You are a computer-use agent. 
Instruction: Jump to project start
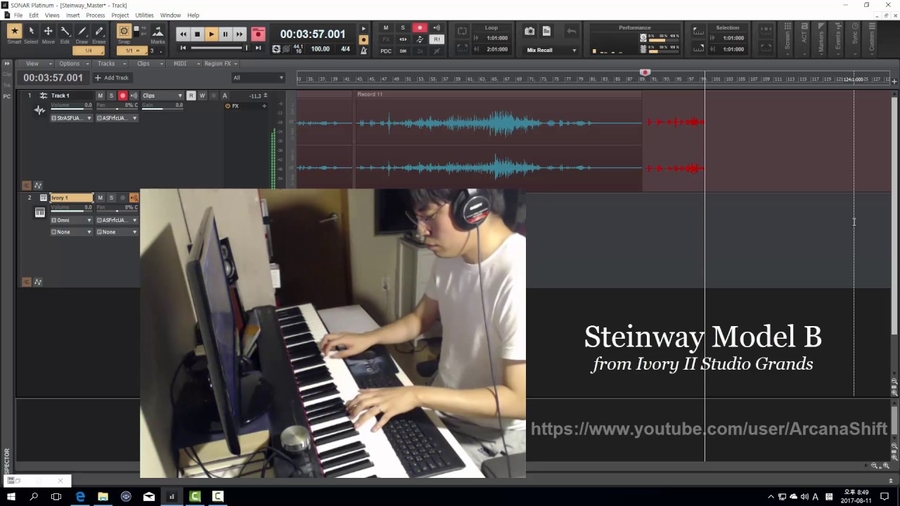point(183,48)
